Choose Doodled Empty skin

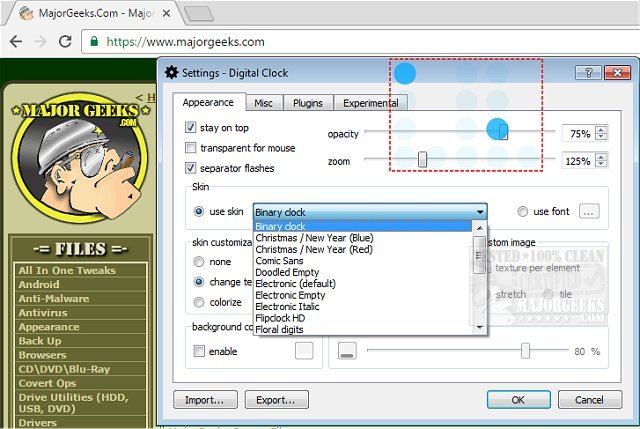362,272
